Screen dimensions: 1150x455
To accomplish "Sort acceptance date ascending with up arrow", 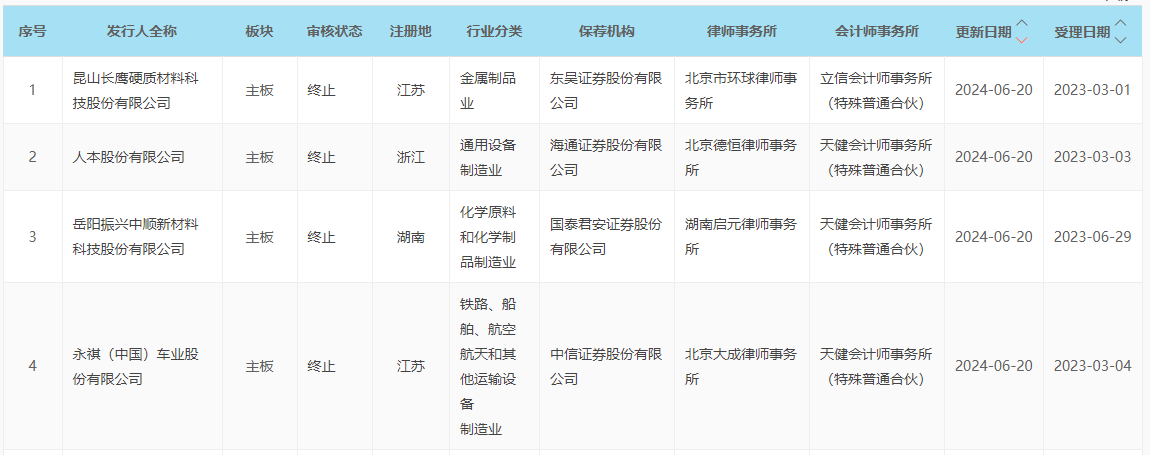I will 1120,23.
